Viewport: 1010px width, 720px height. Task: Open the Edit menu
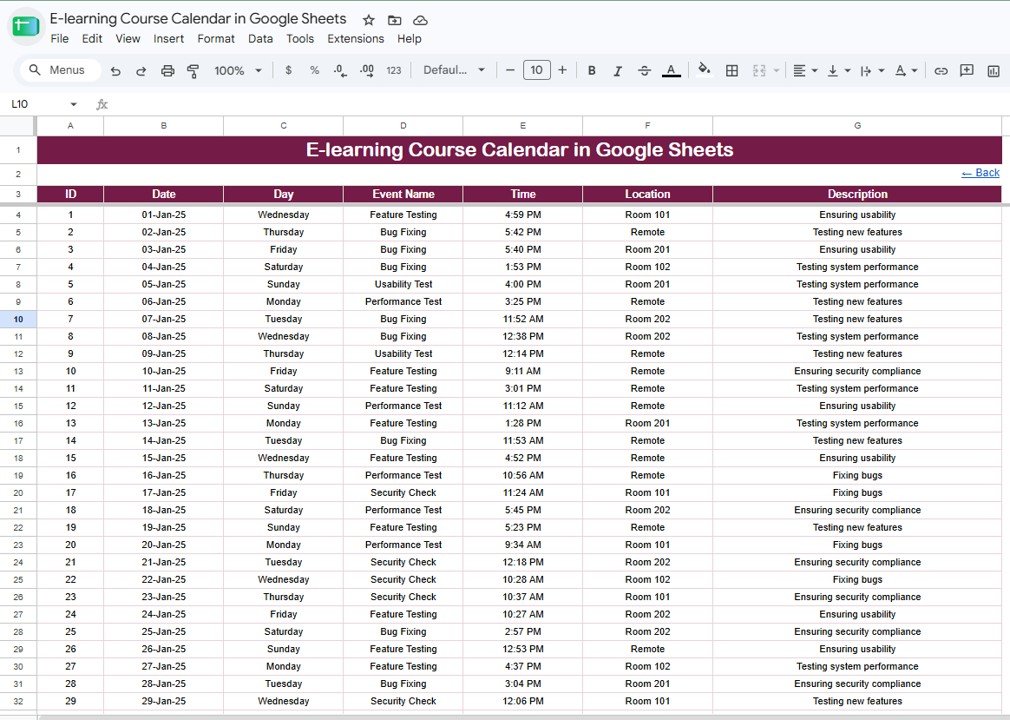tap(91, 39)
